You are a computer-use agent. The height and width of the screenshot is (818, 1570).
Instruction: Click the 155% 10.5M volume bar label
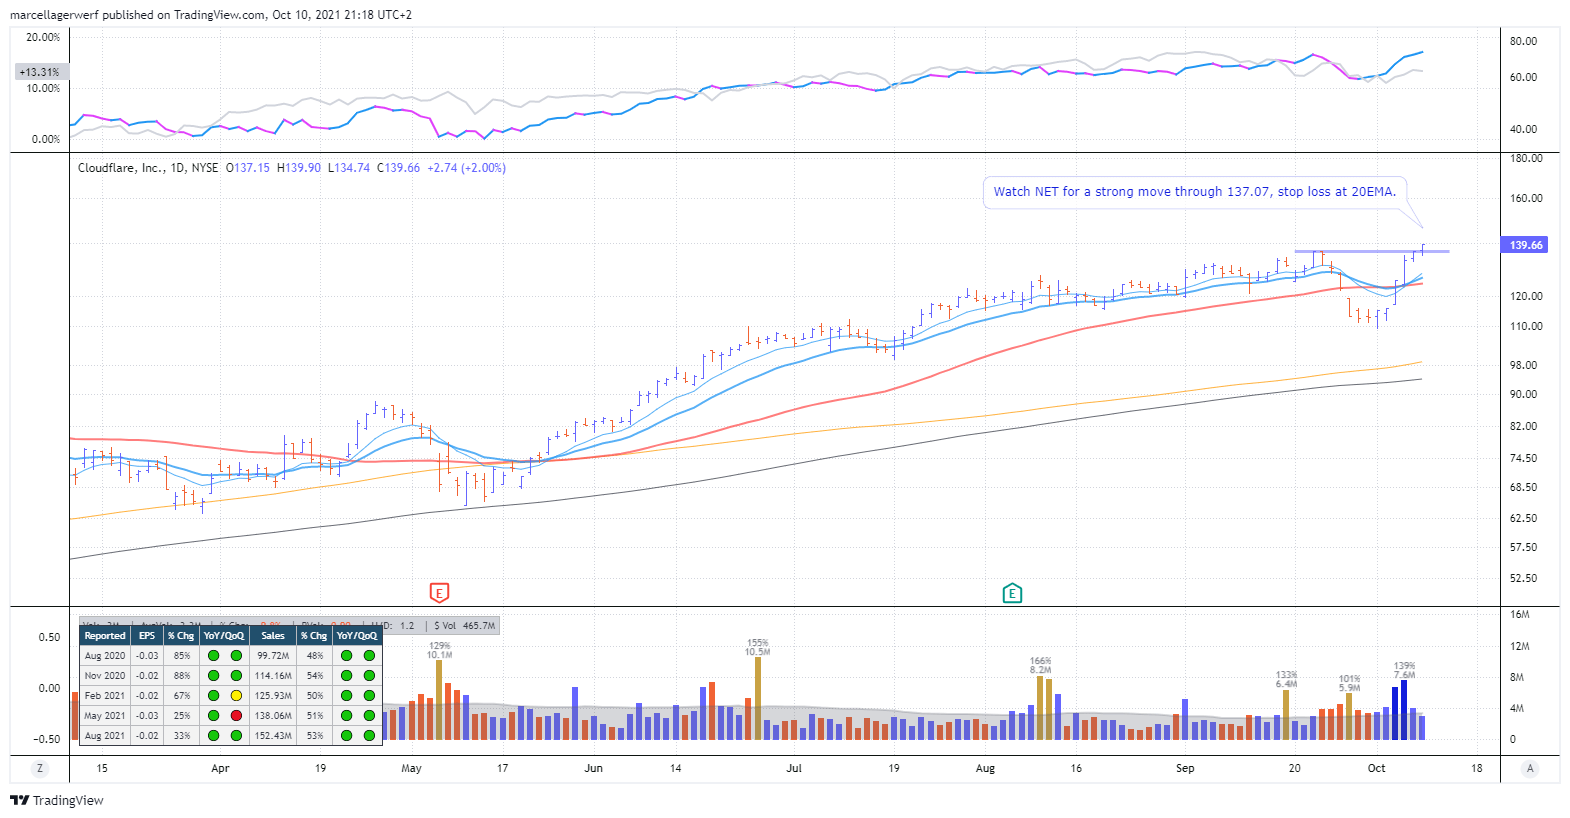[757, 648]
